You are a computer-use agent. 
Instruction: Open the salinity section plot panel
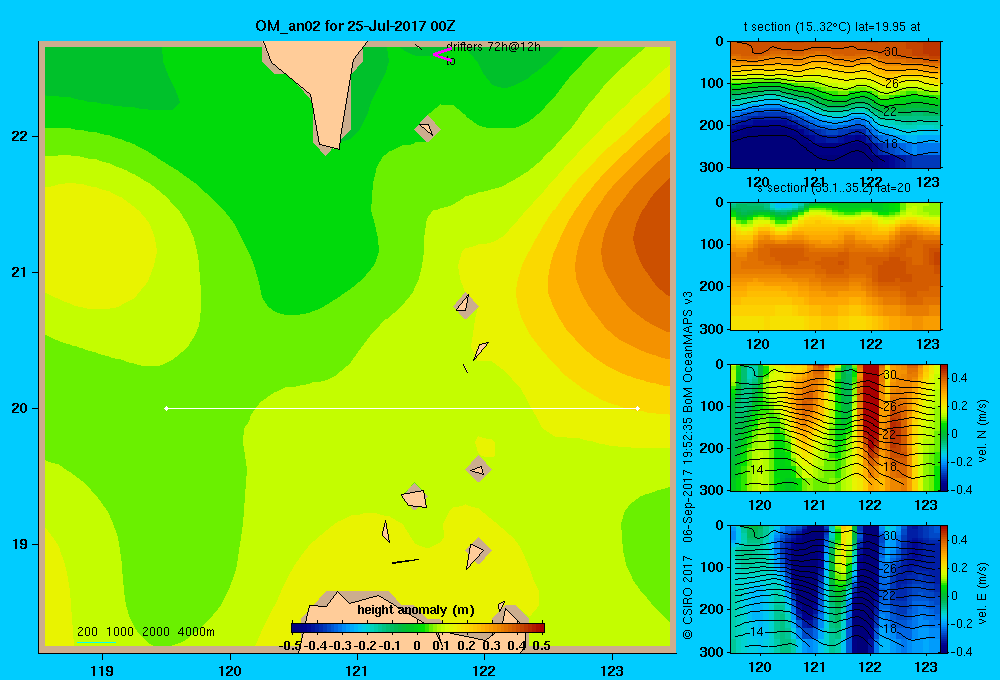click(835, 266)
